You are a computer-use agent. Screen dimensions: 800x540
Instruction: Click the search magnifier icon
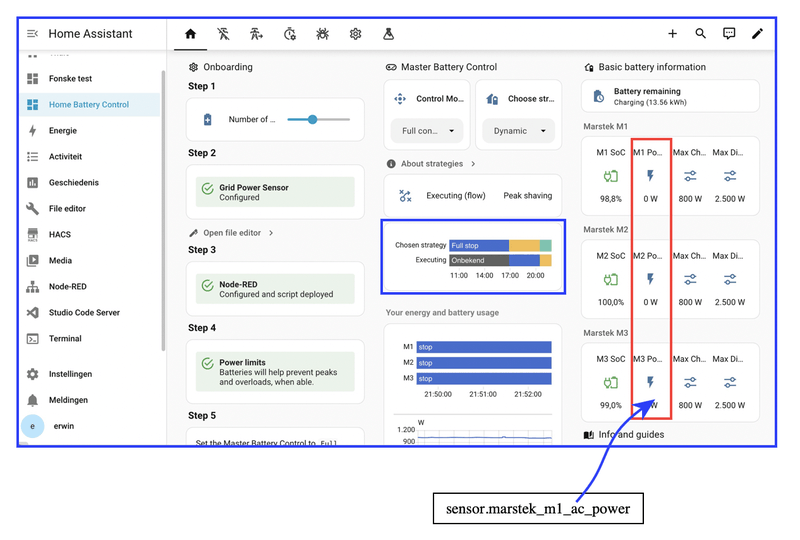coord(701,34)
